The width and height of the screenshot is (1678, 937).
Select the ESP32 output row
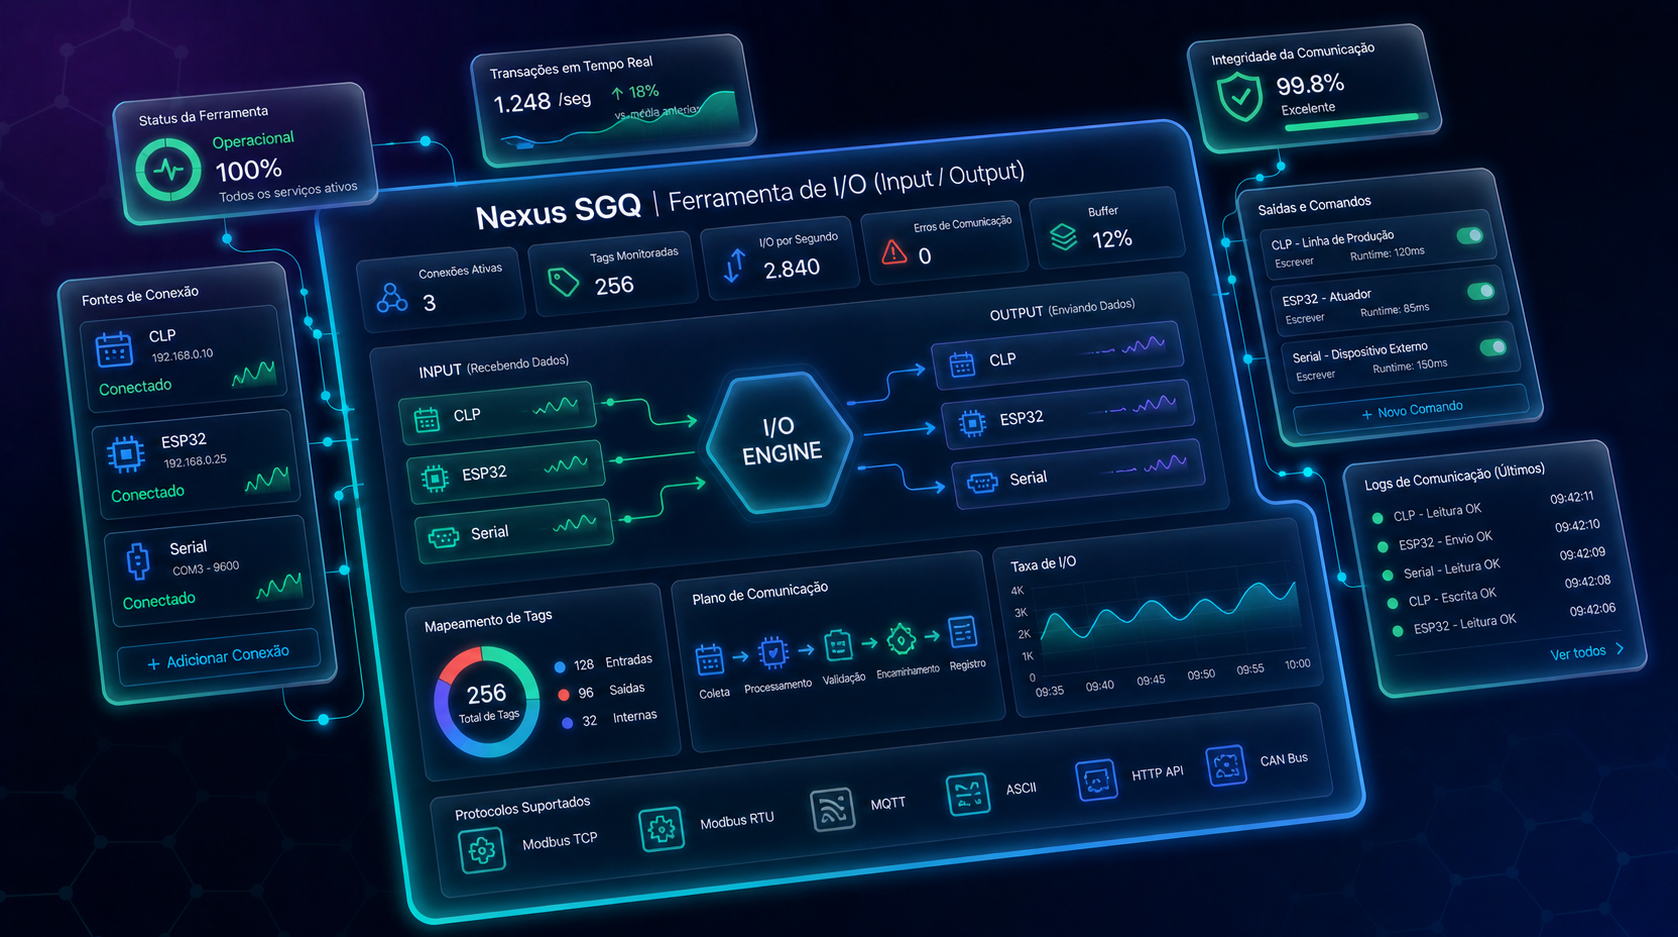pos(1068,414)
